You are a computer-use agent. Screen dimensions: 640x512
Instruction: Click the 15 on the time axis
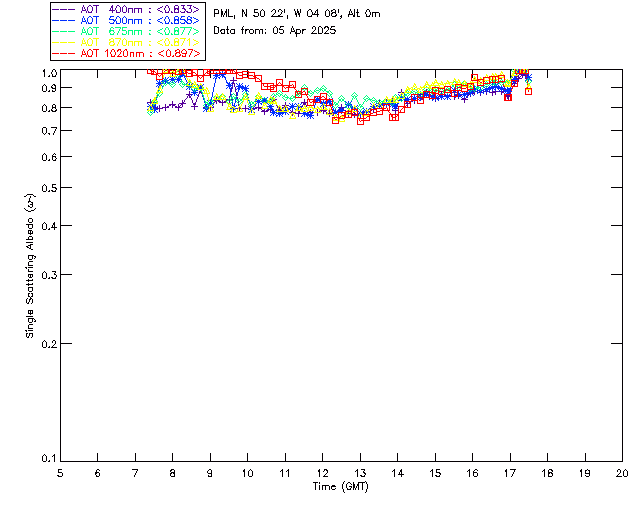(x=435, y=473)
